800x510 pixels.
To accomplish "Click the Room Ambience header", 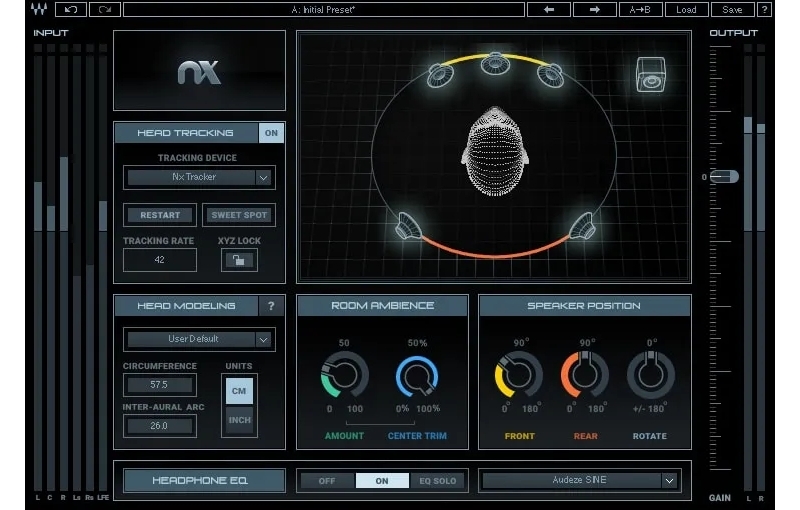I will click(383, 305).
